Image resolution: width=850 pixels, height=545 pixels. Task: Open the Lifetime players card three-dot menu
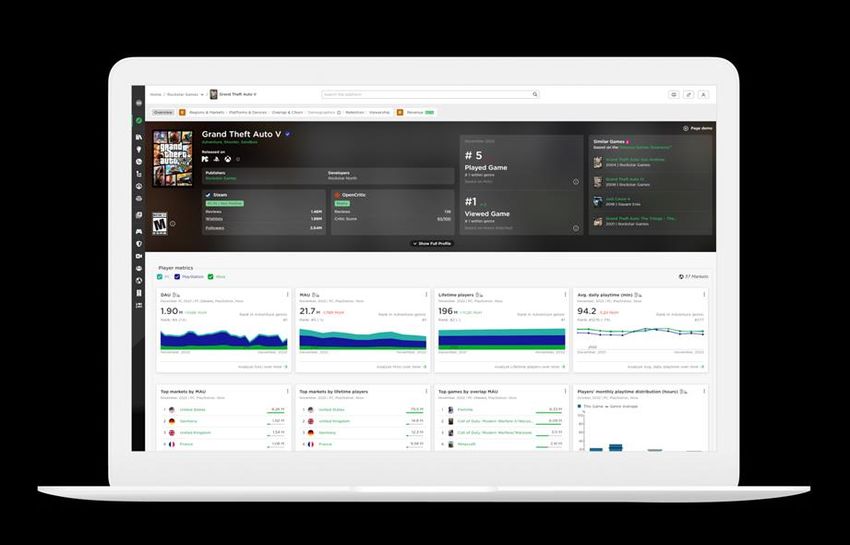tap(565, 294)
